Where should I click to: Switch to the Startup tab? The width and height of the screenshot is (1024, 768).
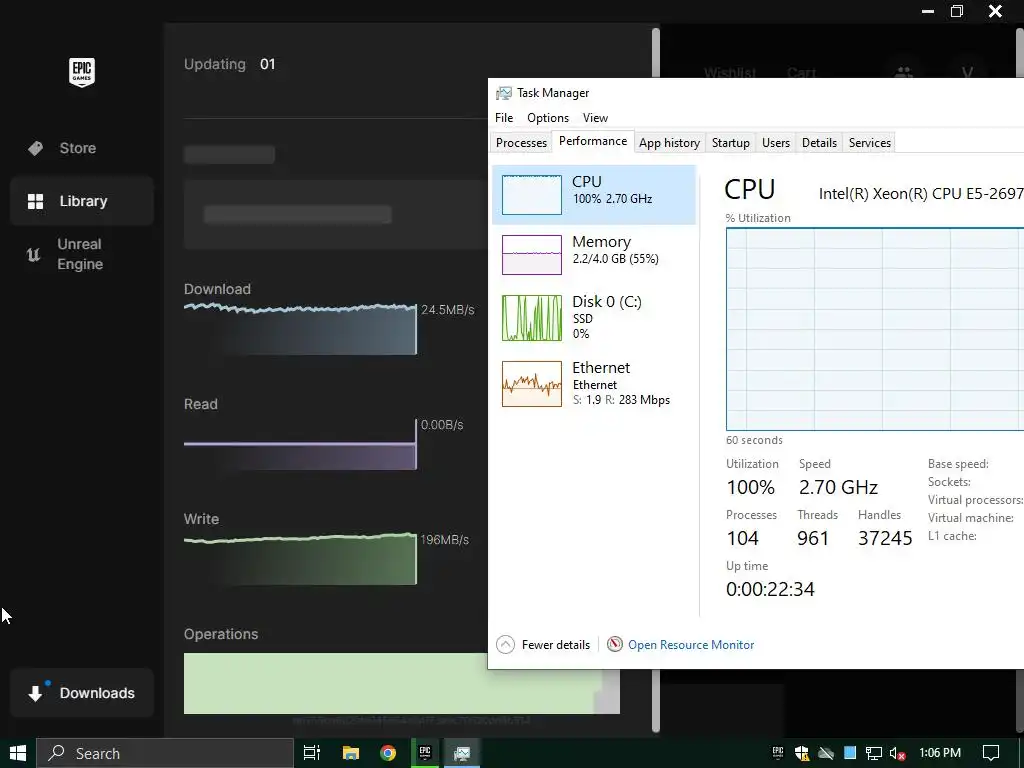[x=730, y=142]
